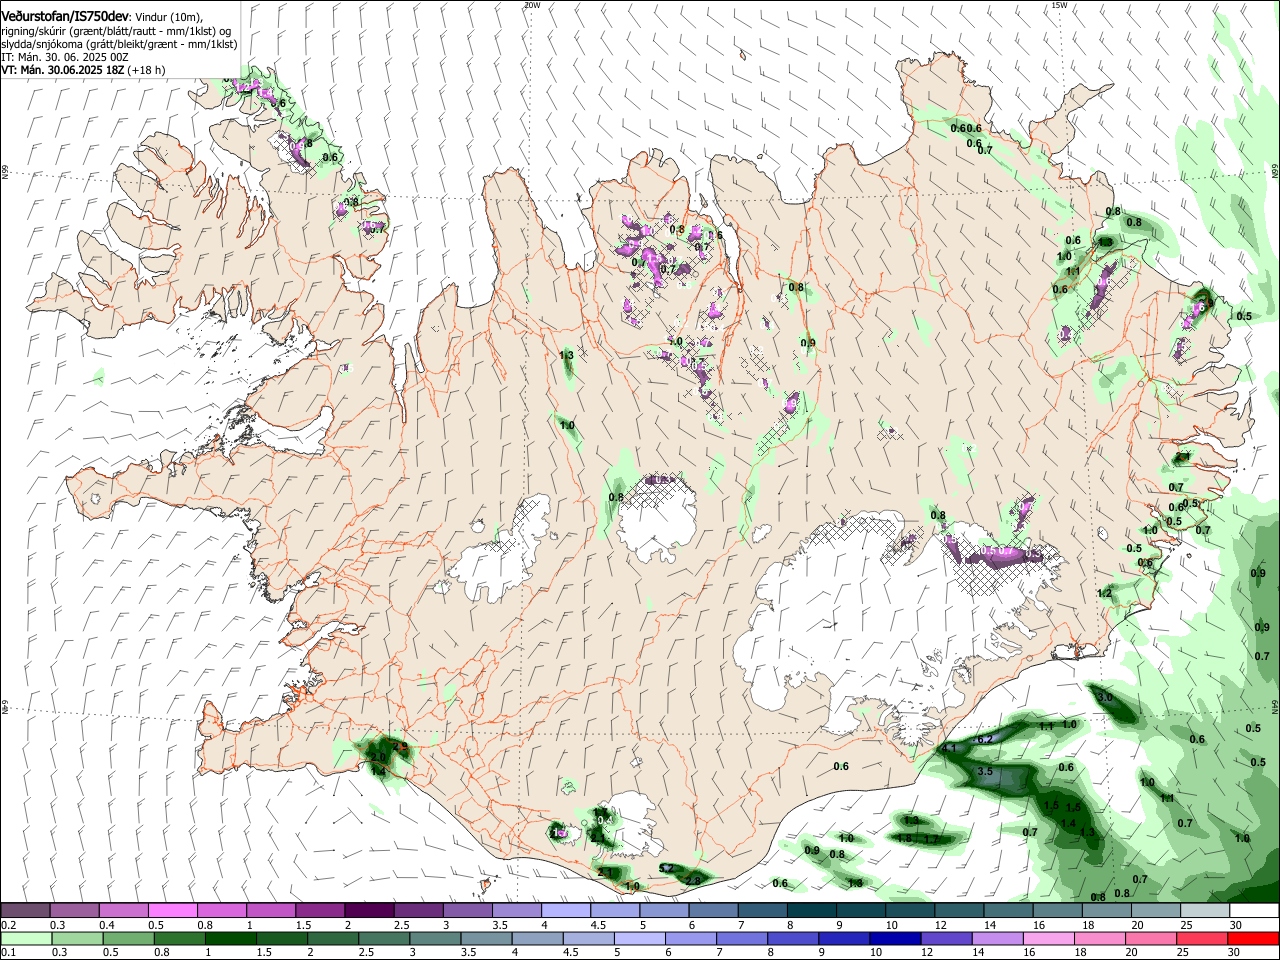
Task: Click the 2.8 value on the south coast
Action: point(693,881)
